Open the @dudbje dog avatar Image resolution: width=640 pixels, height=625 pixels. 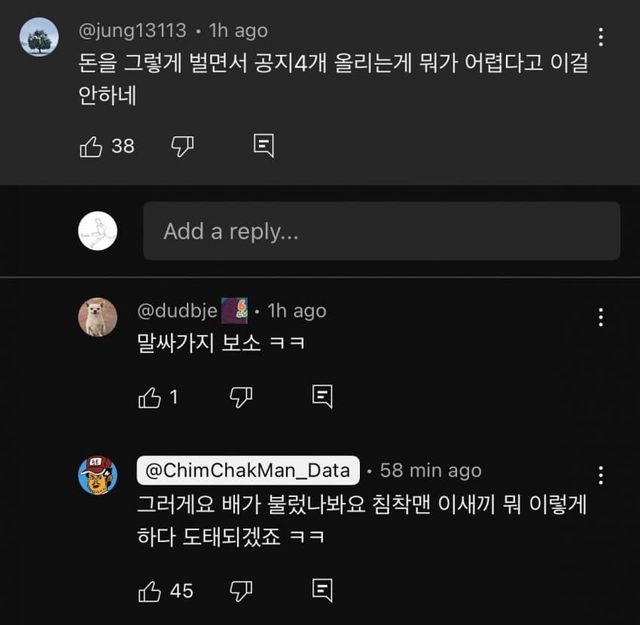98,317
